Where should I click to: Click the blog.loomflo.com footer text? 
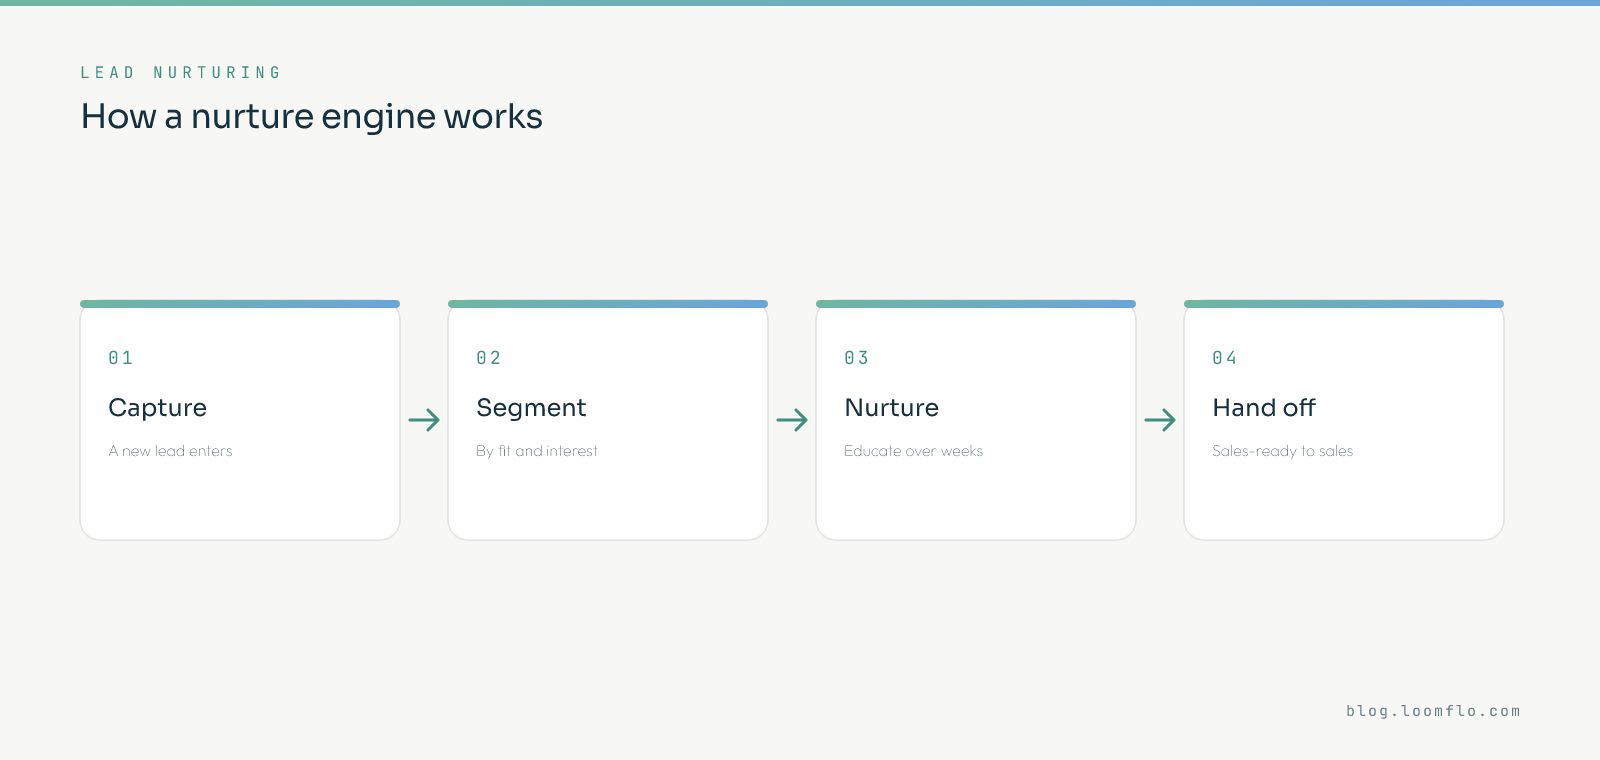point(1433,711)
